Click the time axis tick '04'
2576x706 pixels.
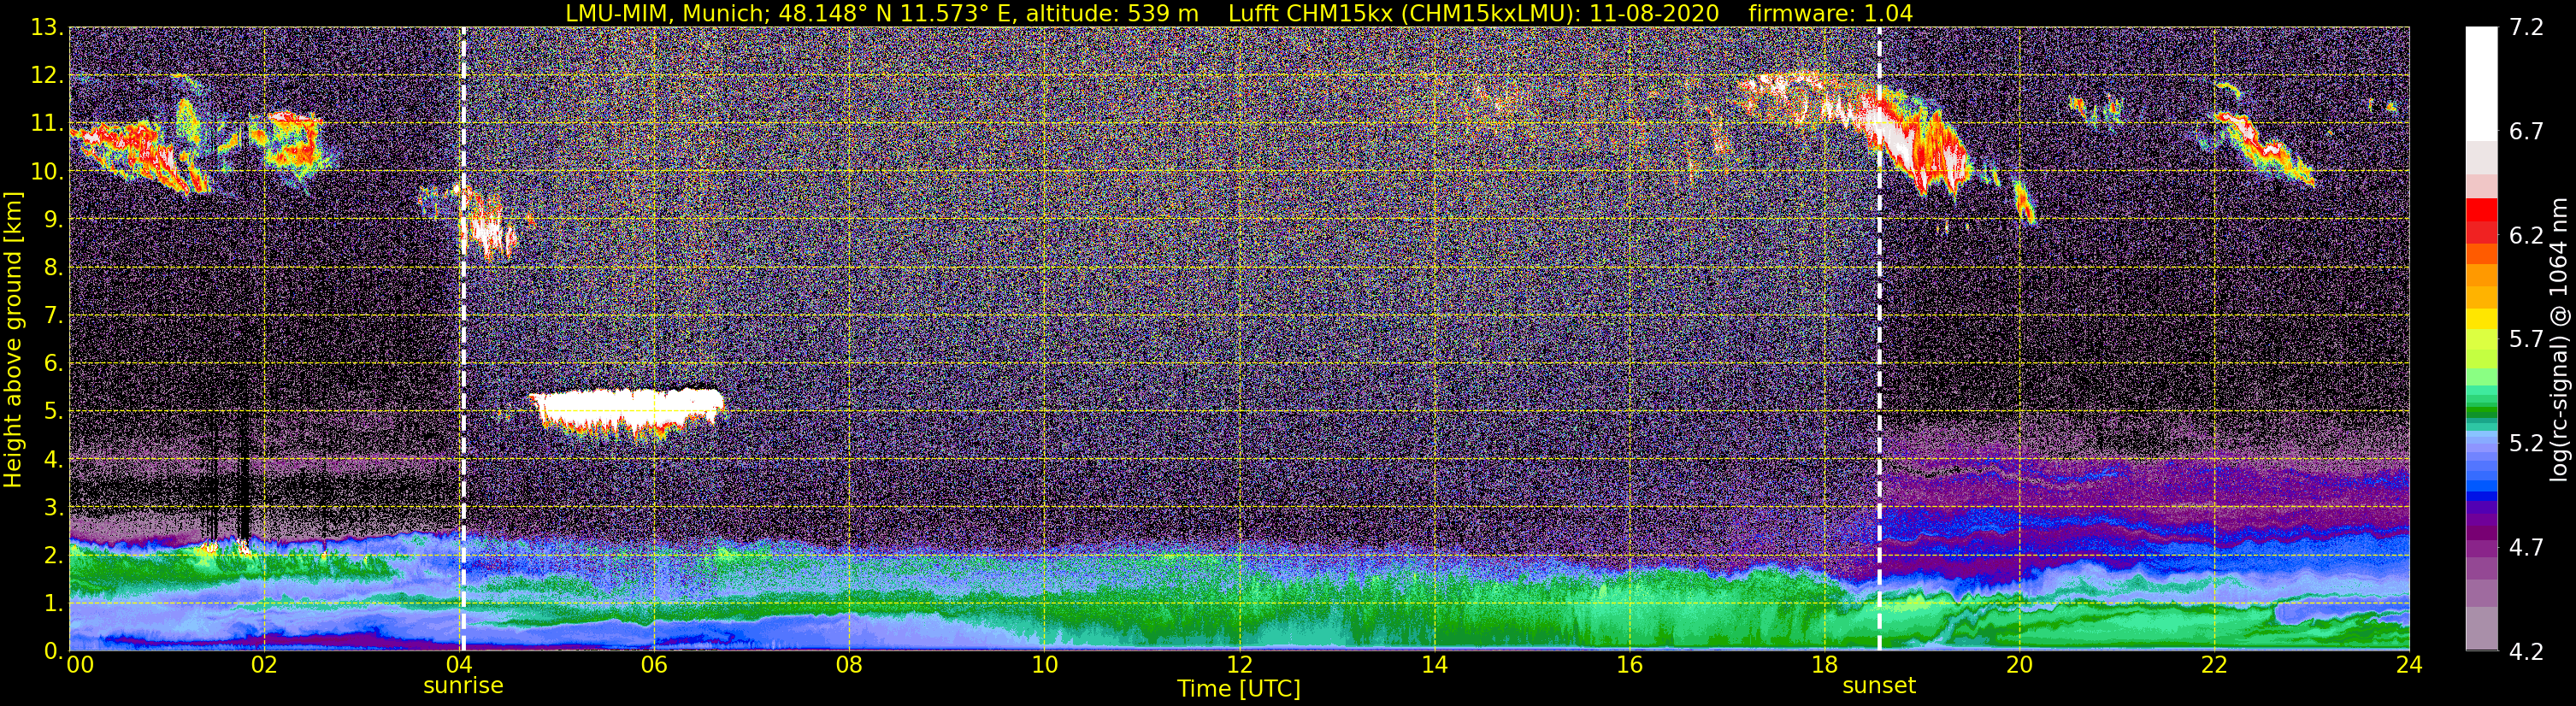pyautogui.click(x=459, y=665)
